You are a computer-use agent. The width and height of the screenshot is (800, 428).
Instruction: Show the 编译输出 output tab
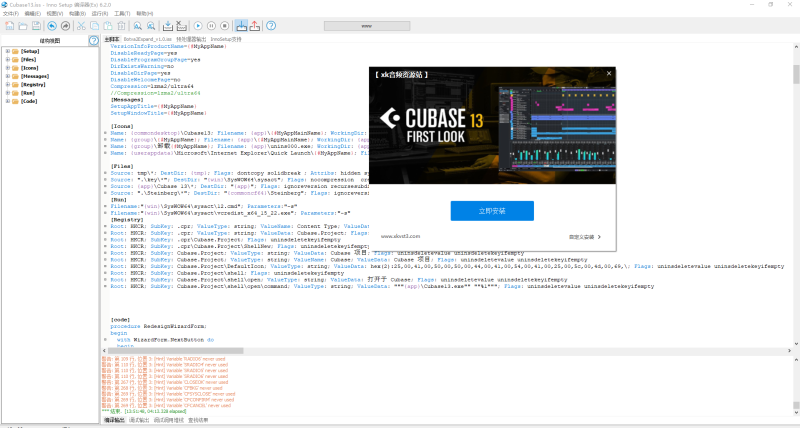click(114, 420)
